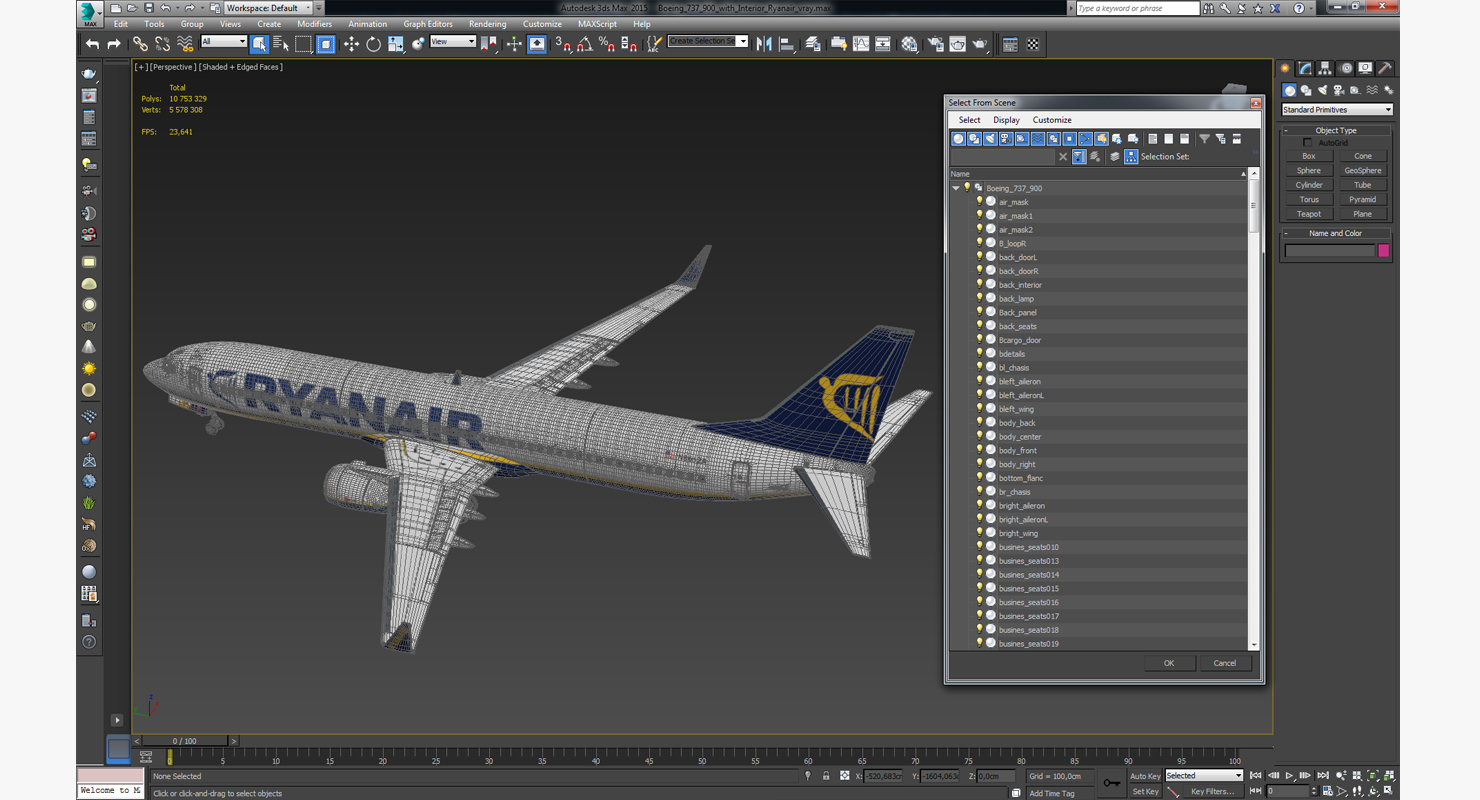Image resolution: width=1480 pixels, height=800 pixels.
Task: Collapse the Object Type rollout
Action: pos(1337,130)
